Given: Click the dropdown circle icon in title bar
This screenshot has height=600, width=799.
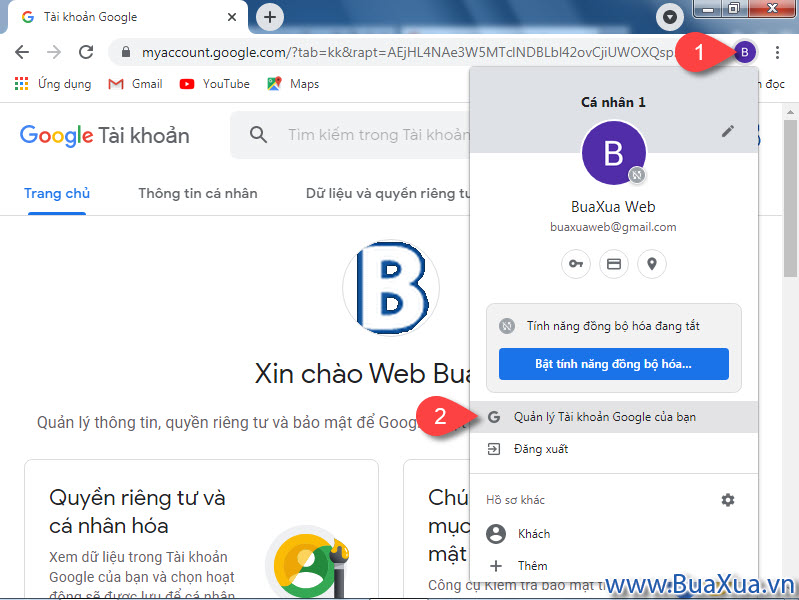Looking at the screenshot, I should click(x=670, y=17).
